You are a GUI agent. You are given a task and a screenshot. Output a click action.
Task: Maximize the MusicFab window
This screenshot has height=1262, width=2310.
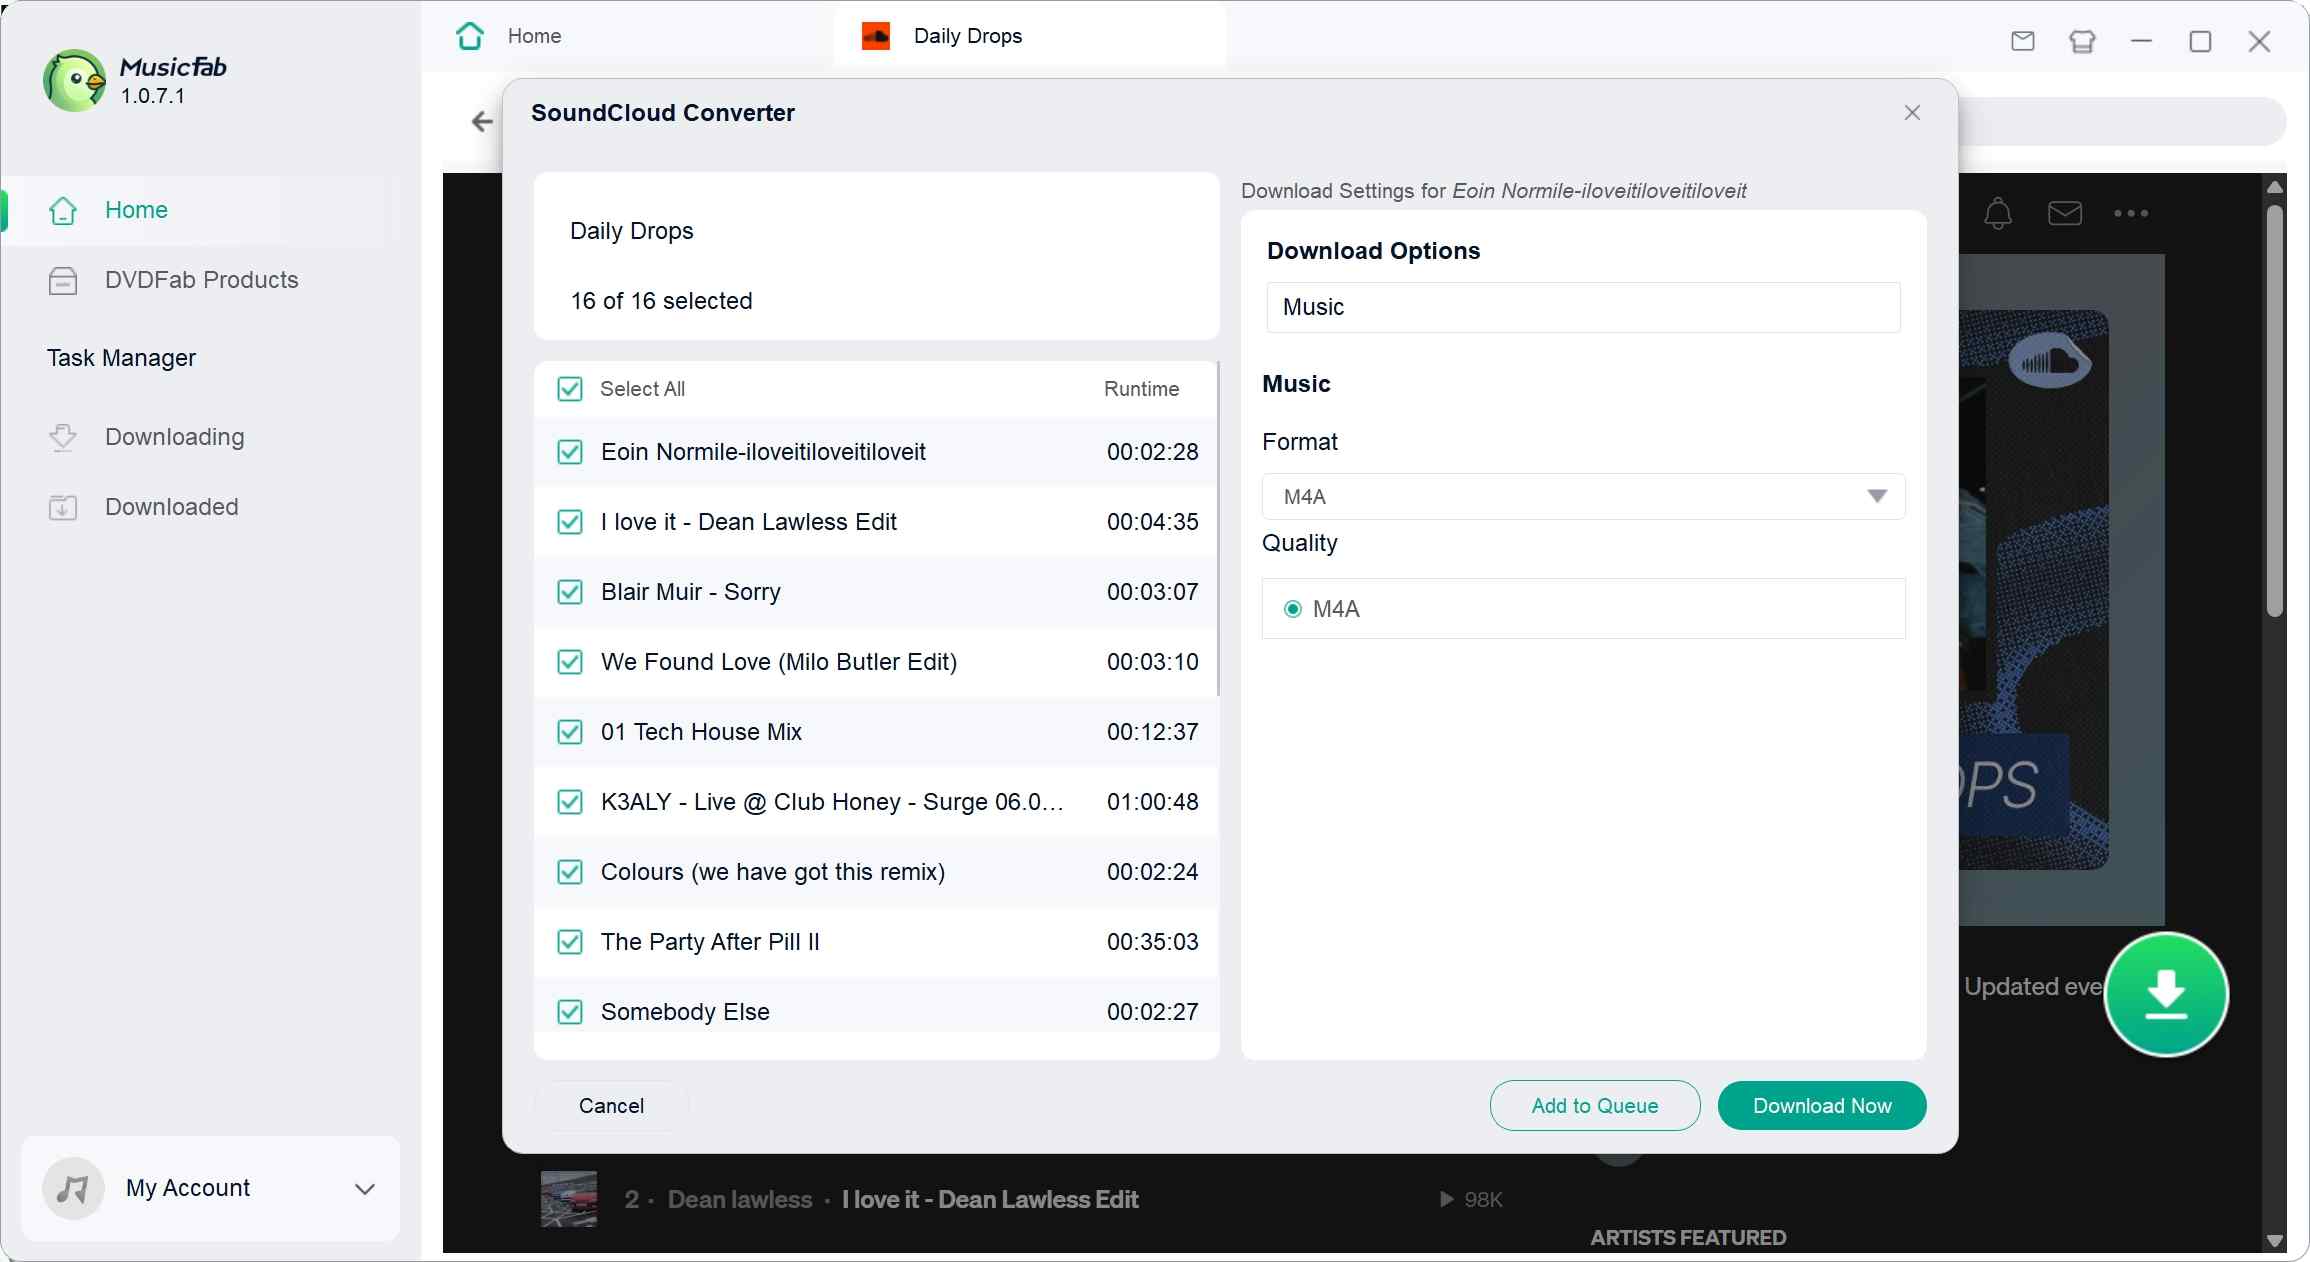(x=2200, y=41)
